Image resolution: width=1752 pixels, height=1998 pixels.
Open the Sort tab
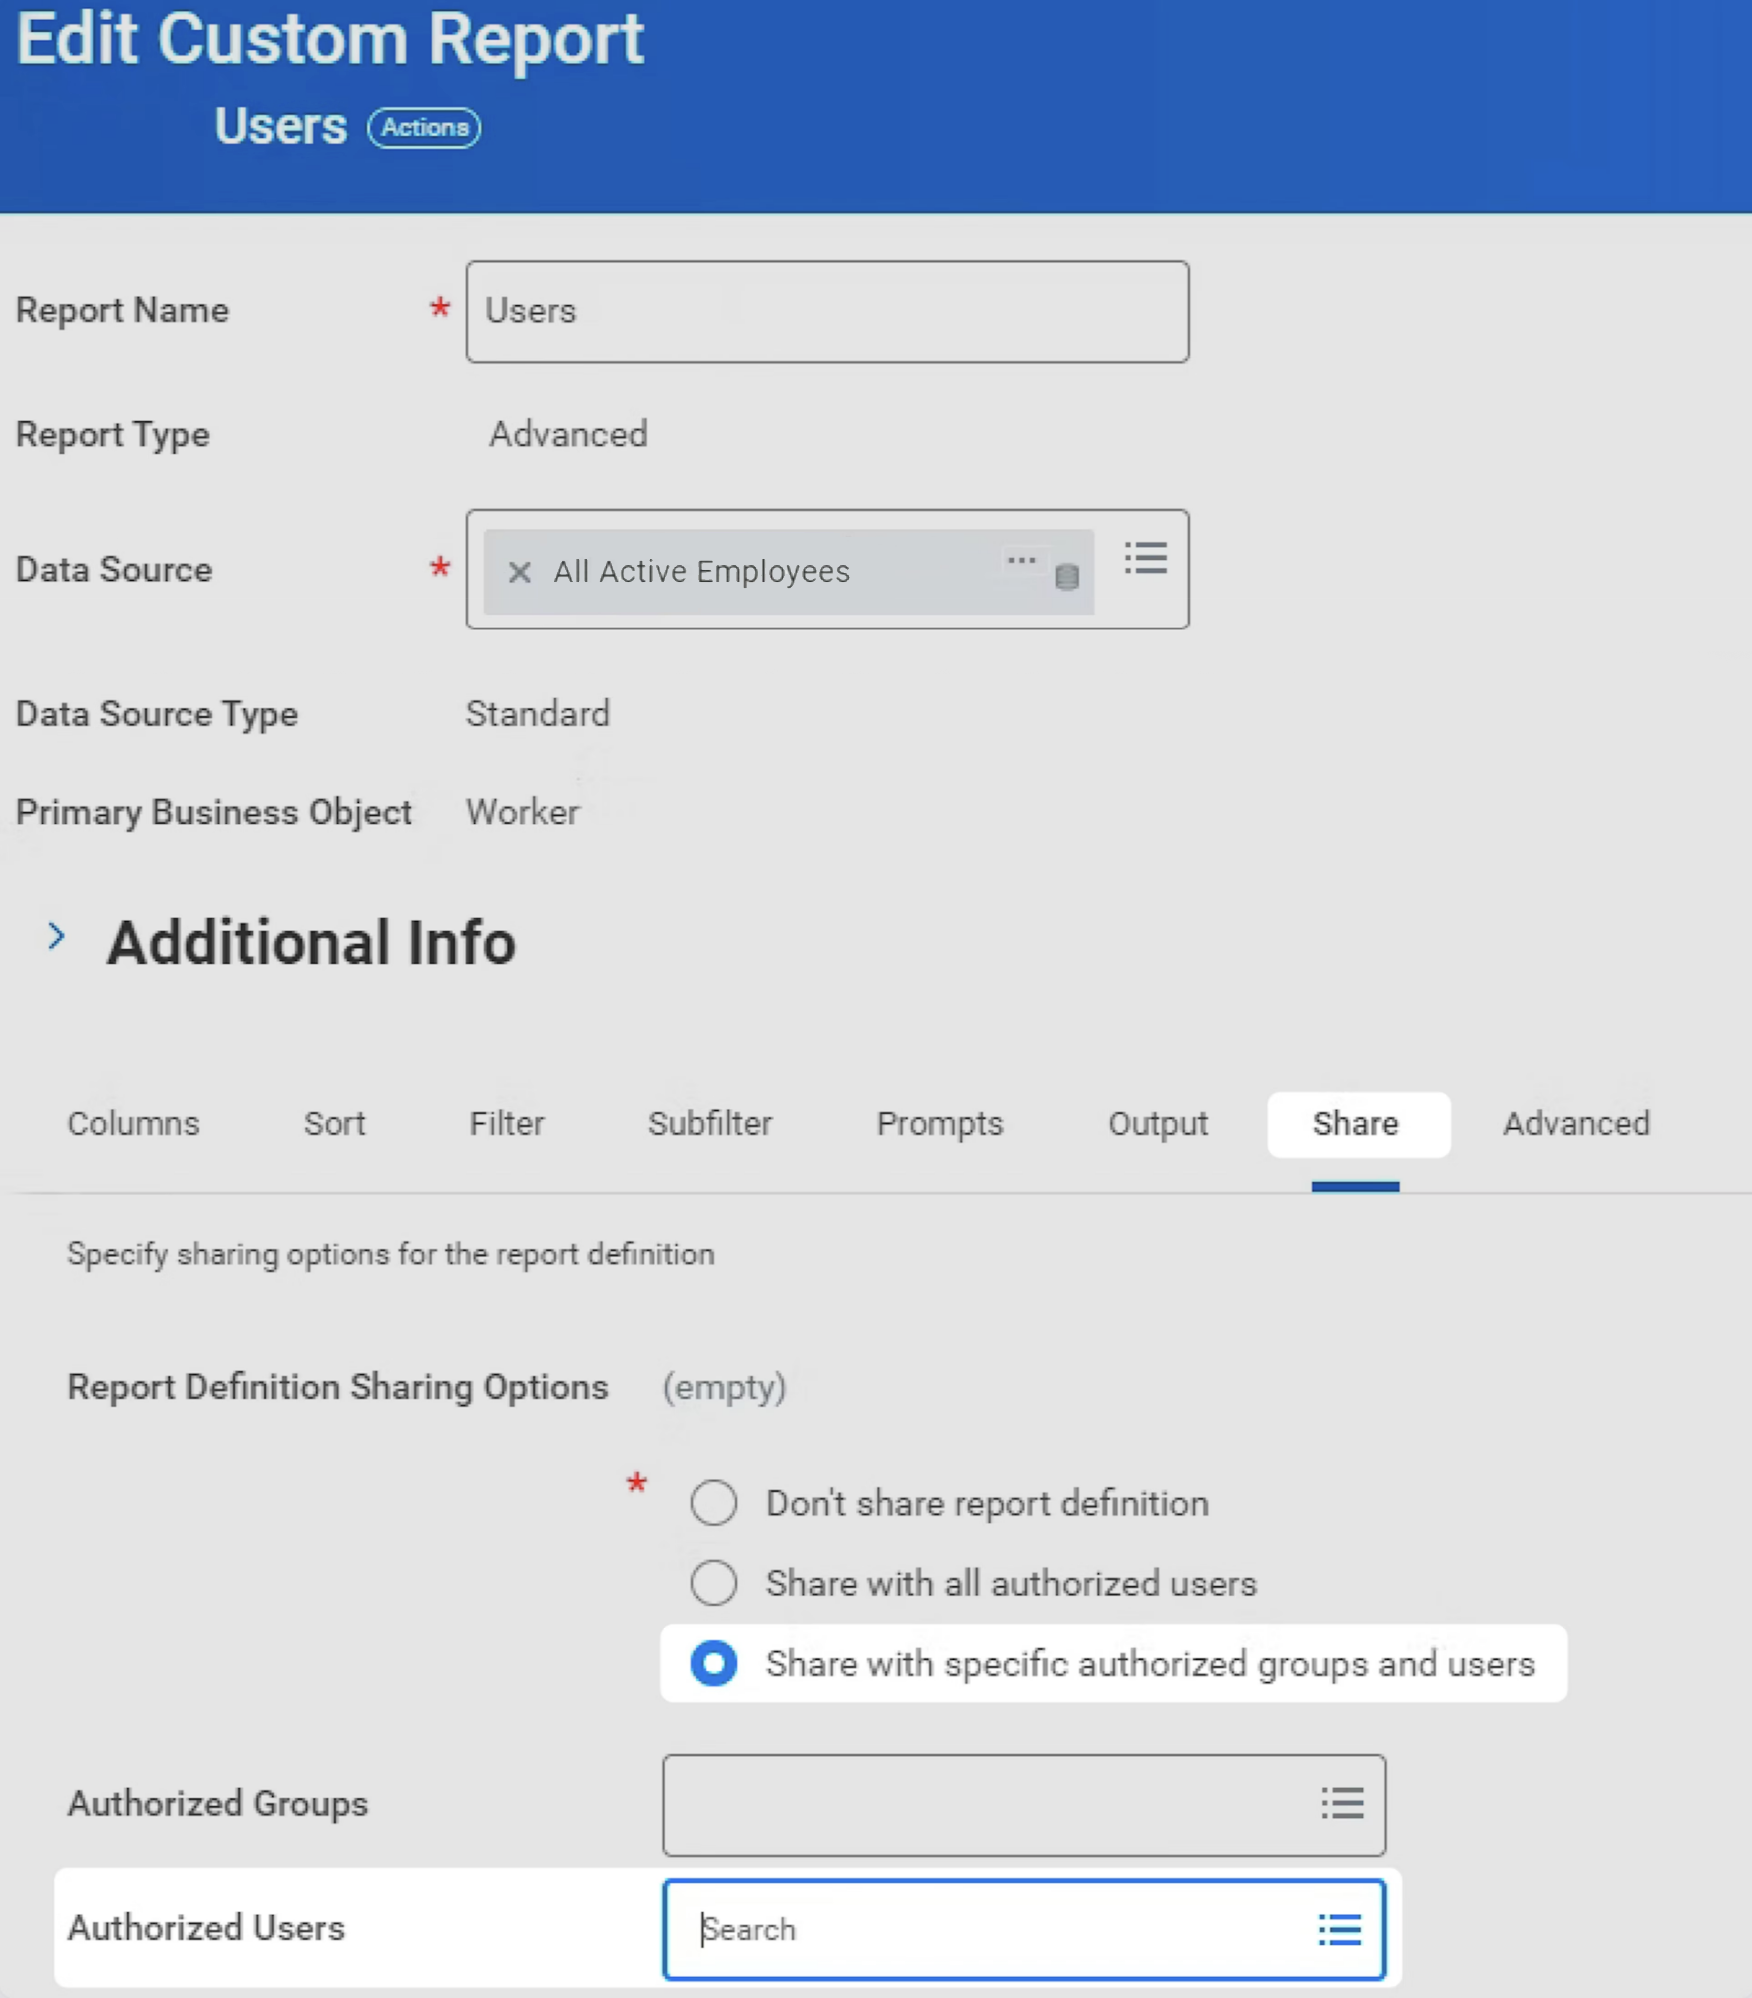pyautogui.click(x=334, y=1123)
